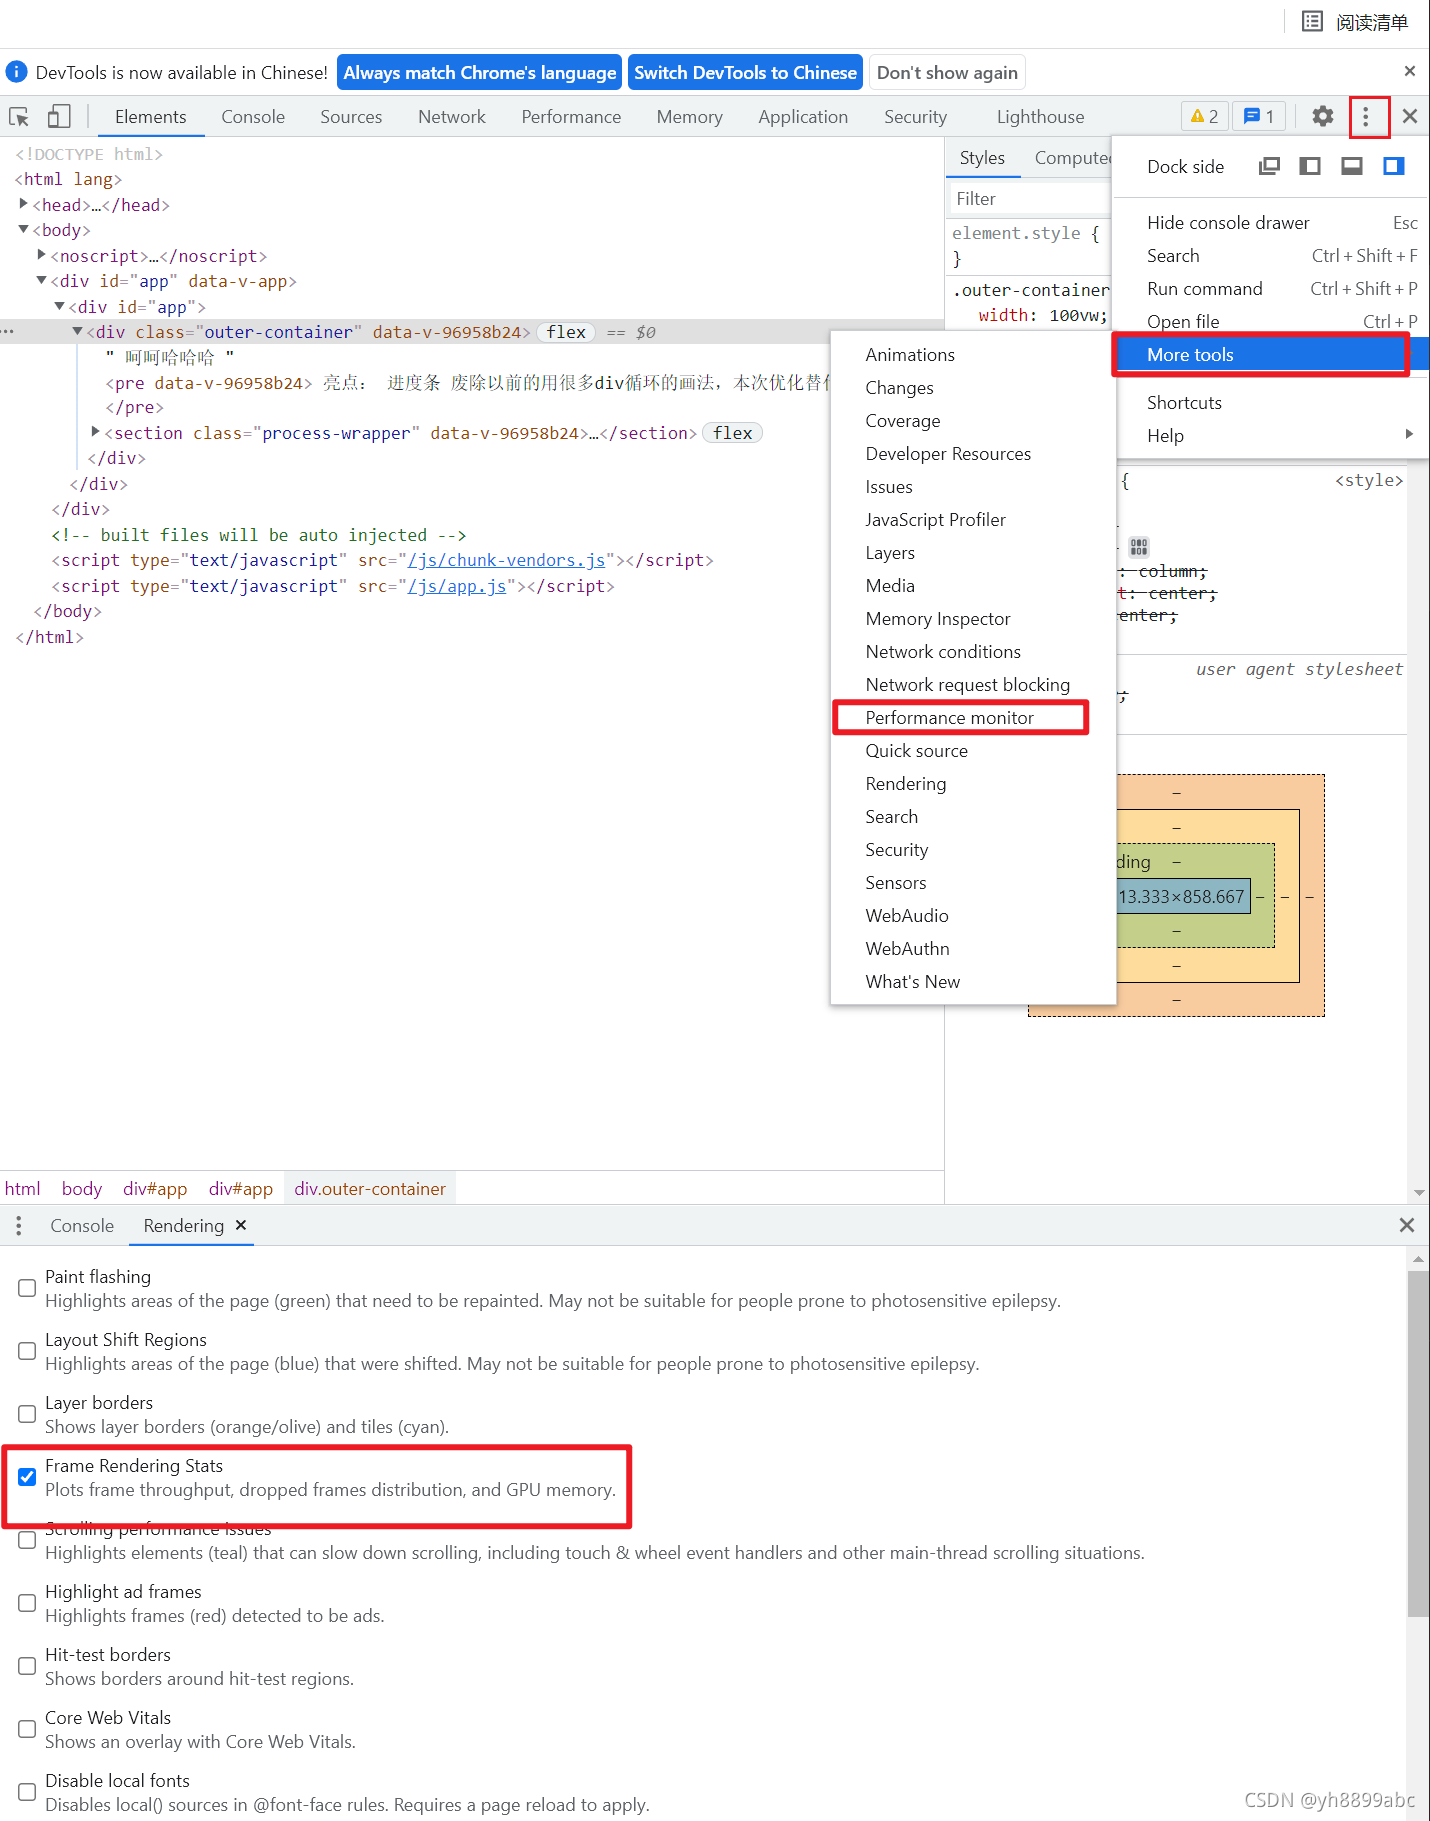The width and height of the screenshot is (1430, 1821).
Task: Expand the noscript element node
Action: (x=42, y=255)
